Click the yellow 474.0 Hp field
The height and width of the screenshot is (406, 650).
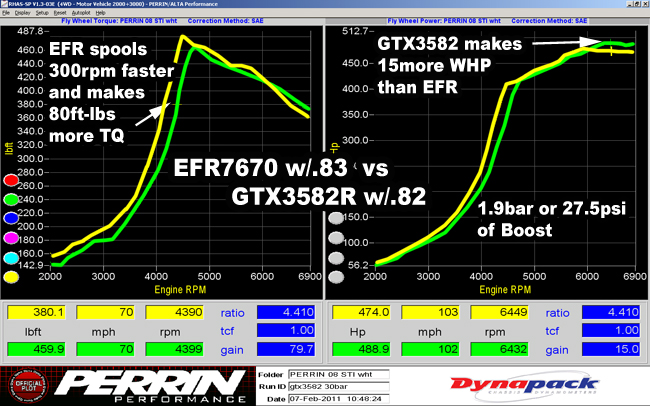(361, 312)
